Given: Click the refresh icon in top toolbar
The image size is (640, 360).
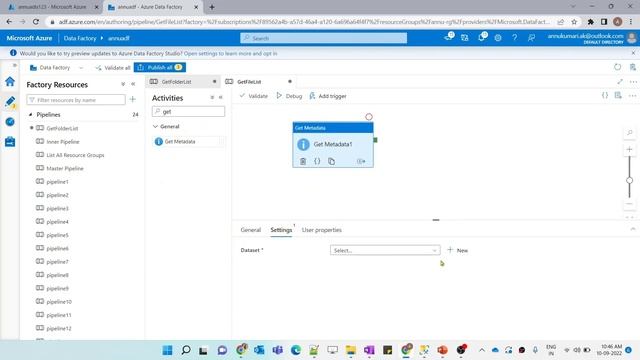Looking at the screenshot, I should 618,67.
